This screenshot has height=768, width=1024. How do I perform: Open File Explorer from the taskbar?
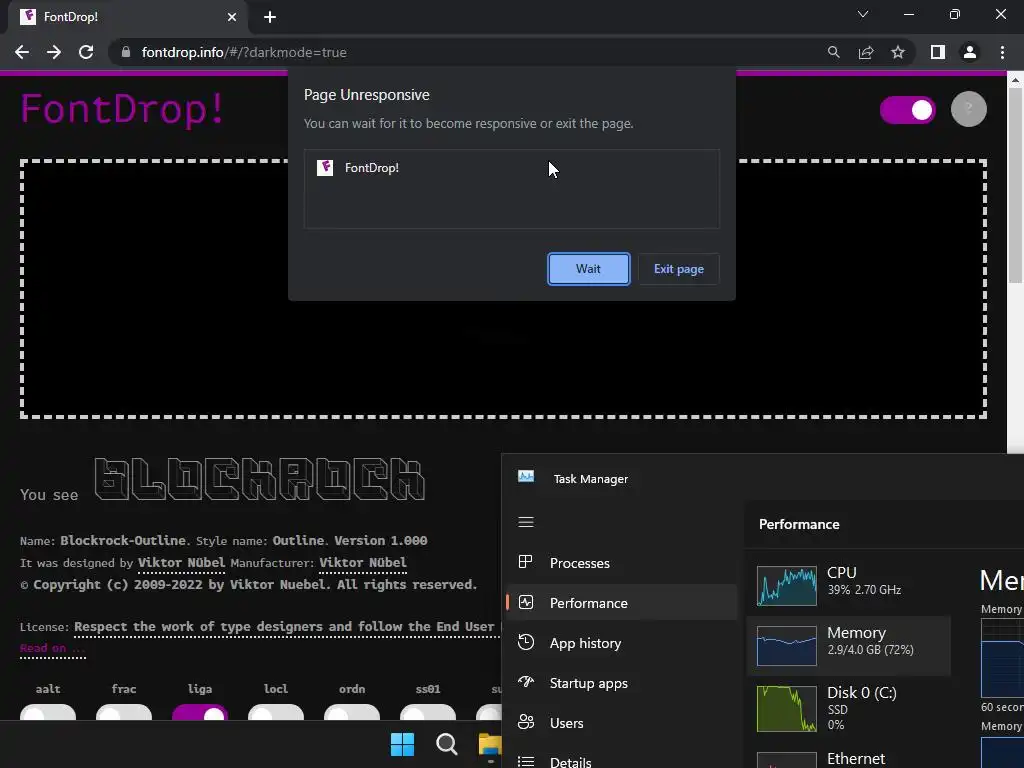pos(490,744)
